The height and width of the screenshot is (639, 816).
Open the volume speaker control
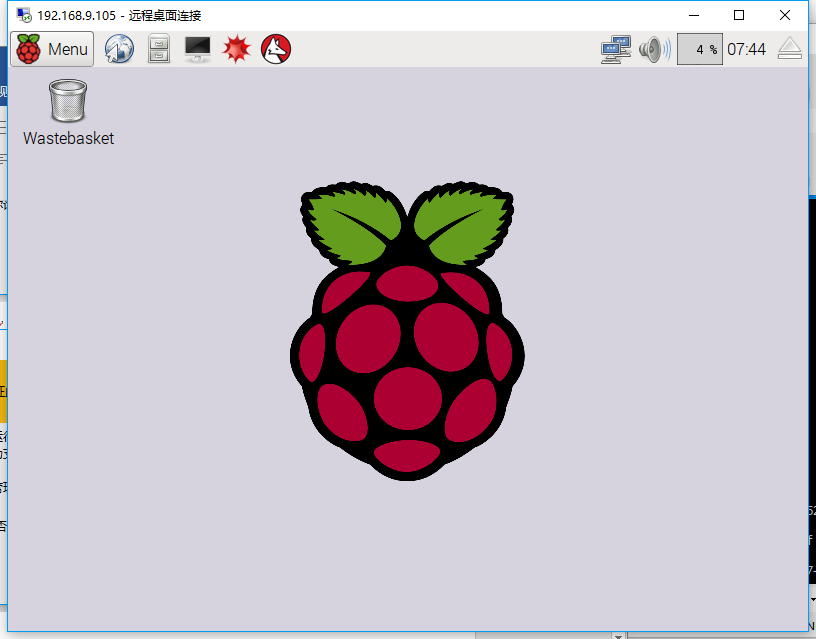(x=655, y=49)
